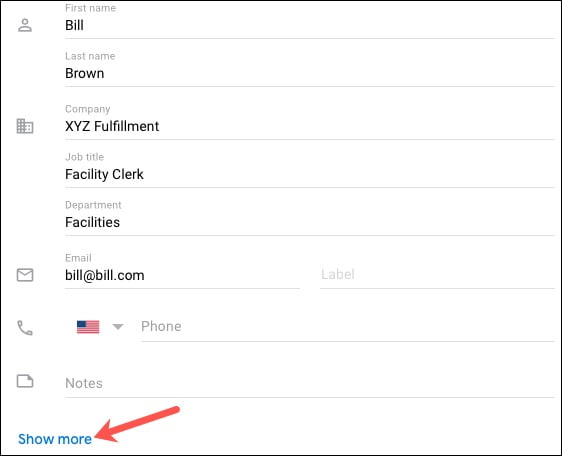Viewport: 562px width, 456px height.
Task: Click the email envelope icon
Action: [x=25, y=275]
